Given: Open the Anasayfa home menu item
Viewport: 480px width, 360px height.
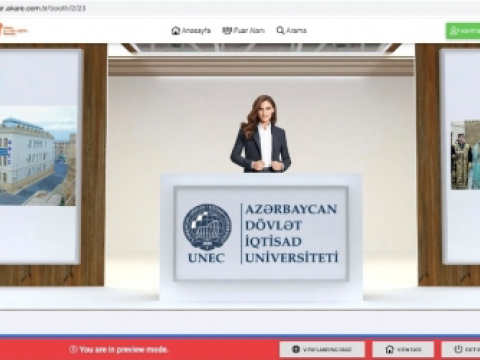Looking at the screenshot, I should click(191, 31).
